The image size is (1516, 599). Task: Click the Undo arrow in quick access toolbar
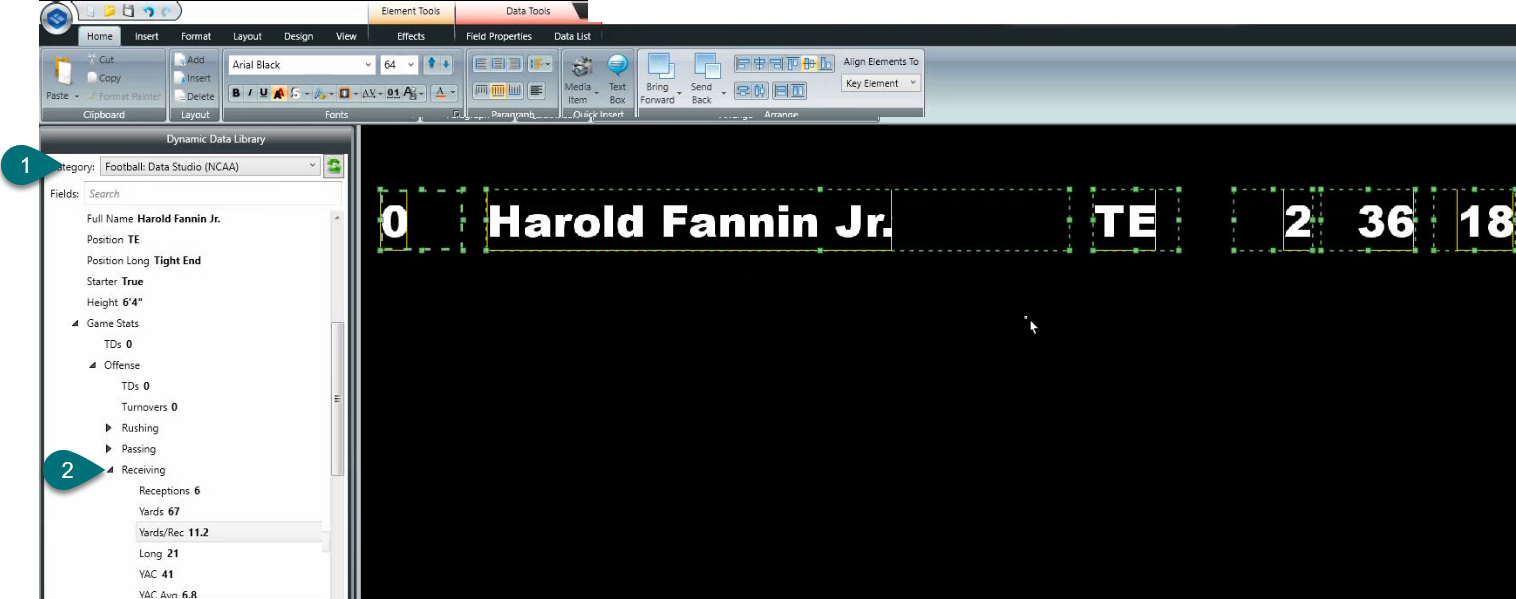pyautogui.click(x=148, y=11)
